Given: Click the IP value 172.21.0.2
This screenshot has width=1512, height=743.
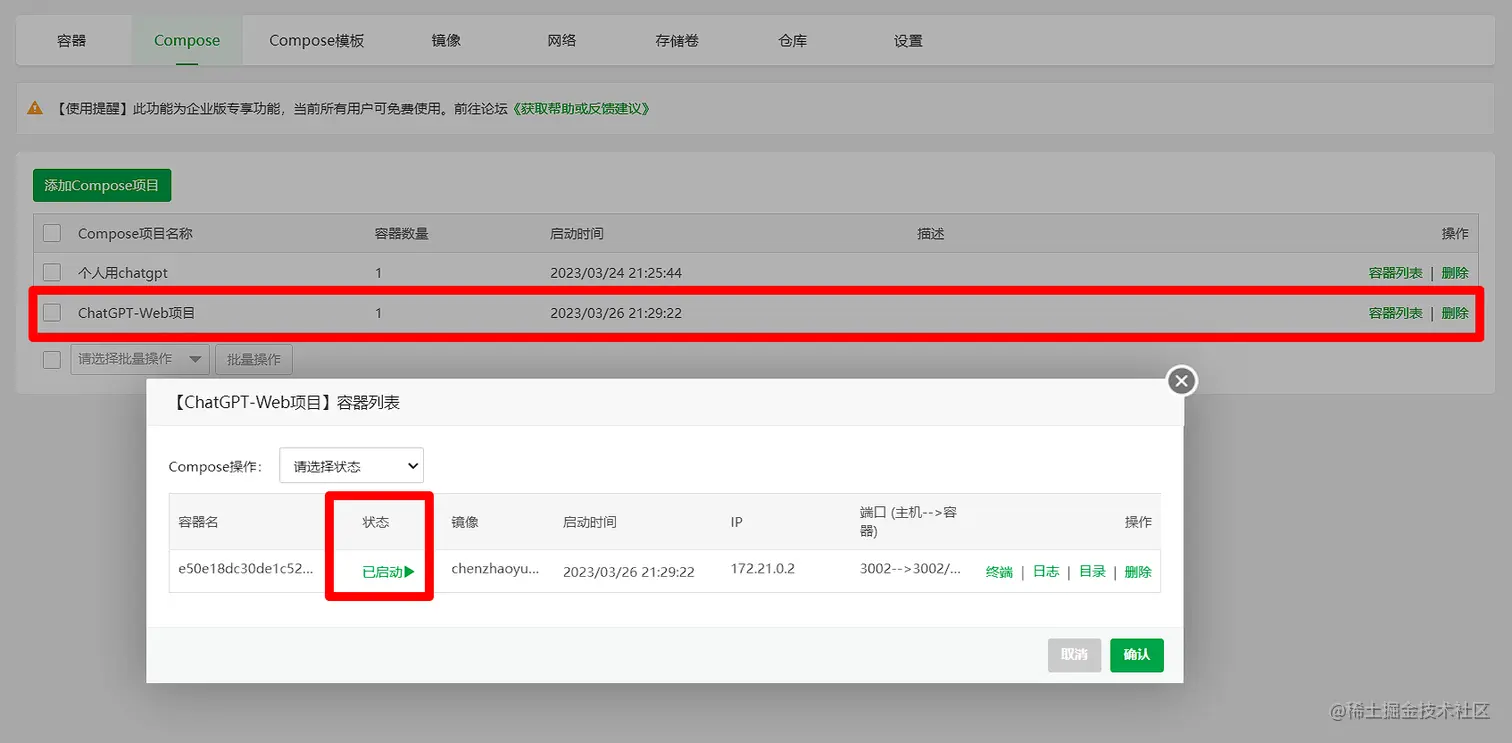Looking at the screenshot, I should (x=763, y=568).
